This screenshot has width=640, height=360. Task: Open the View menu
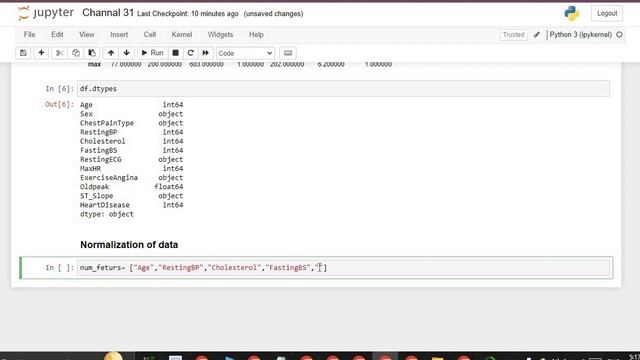coord(87,35)
